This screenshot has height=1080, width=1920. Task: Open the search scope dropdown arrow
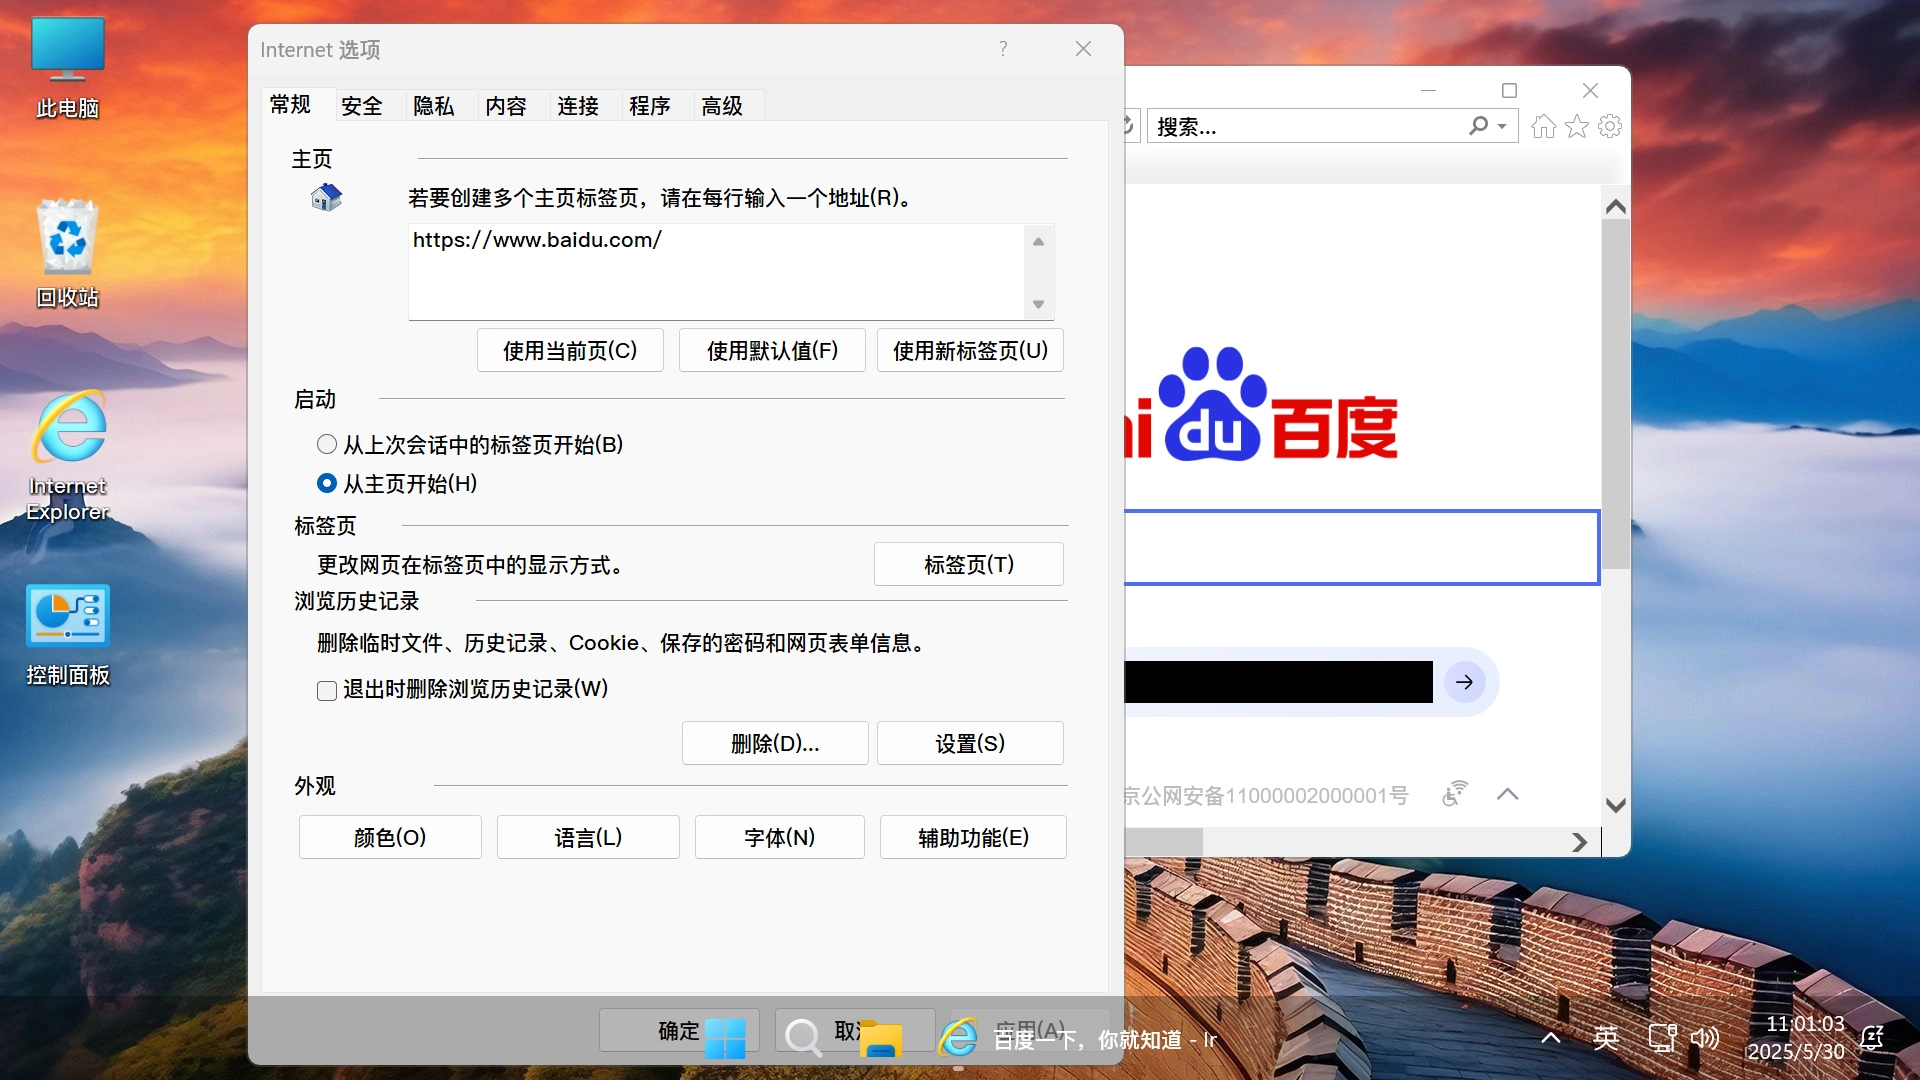1501,126
